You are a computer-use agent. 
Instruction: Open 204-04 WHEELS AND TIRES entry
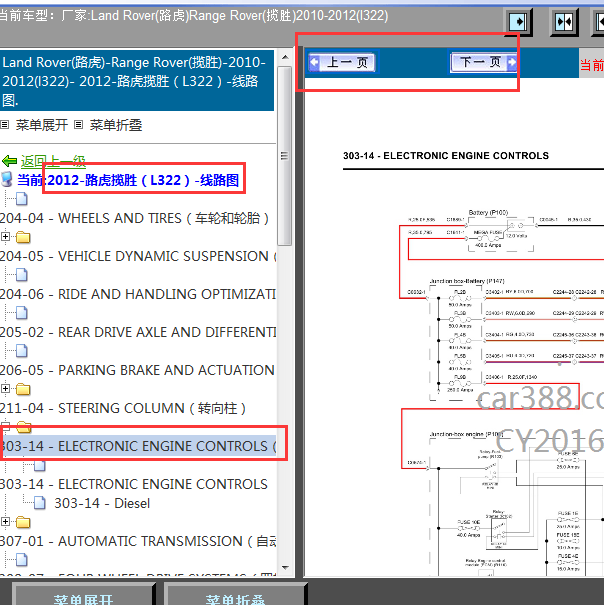click(134, 218)
